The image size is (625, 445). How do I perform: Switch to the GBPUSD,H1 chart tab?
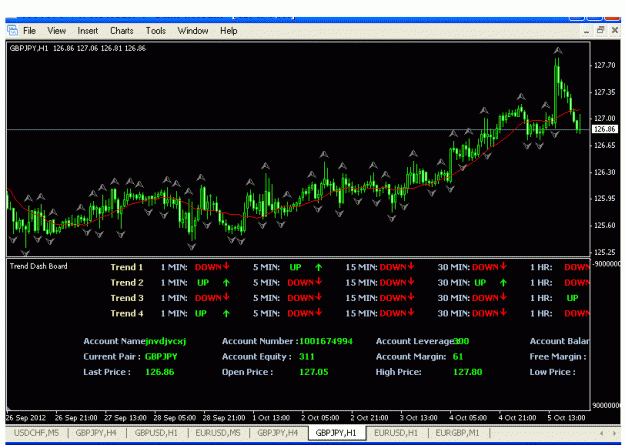[156, 433]
